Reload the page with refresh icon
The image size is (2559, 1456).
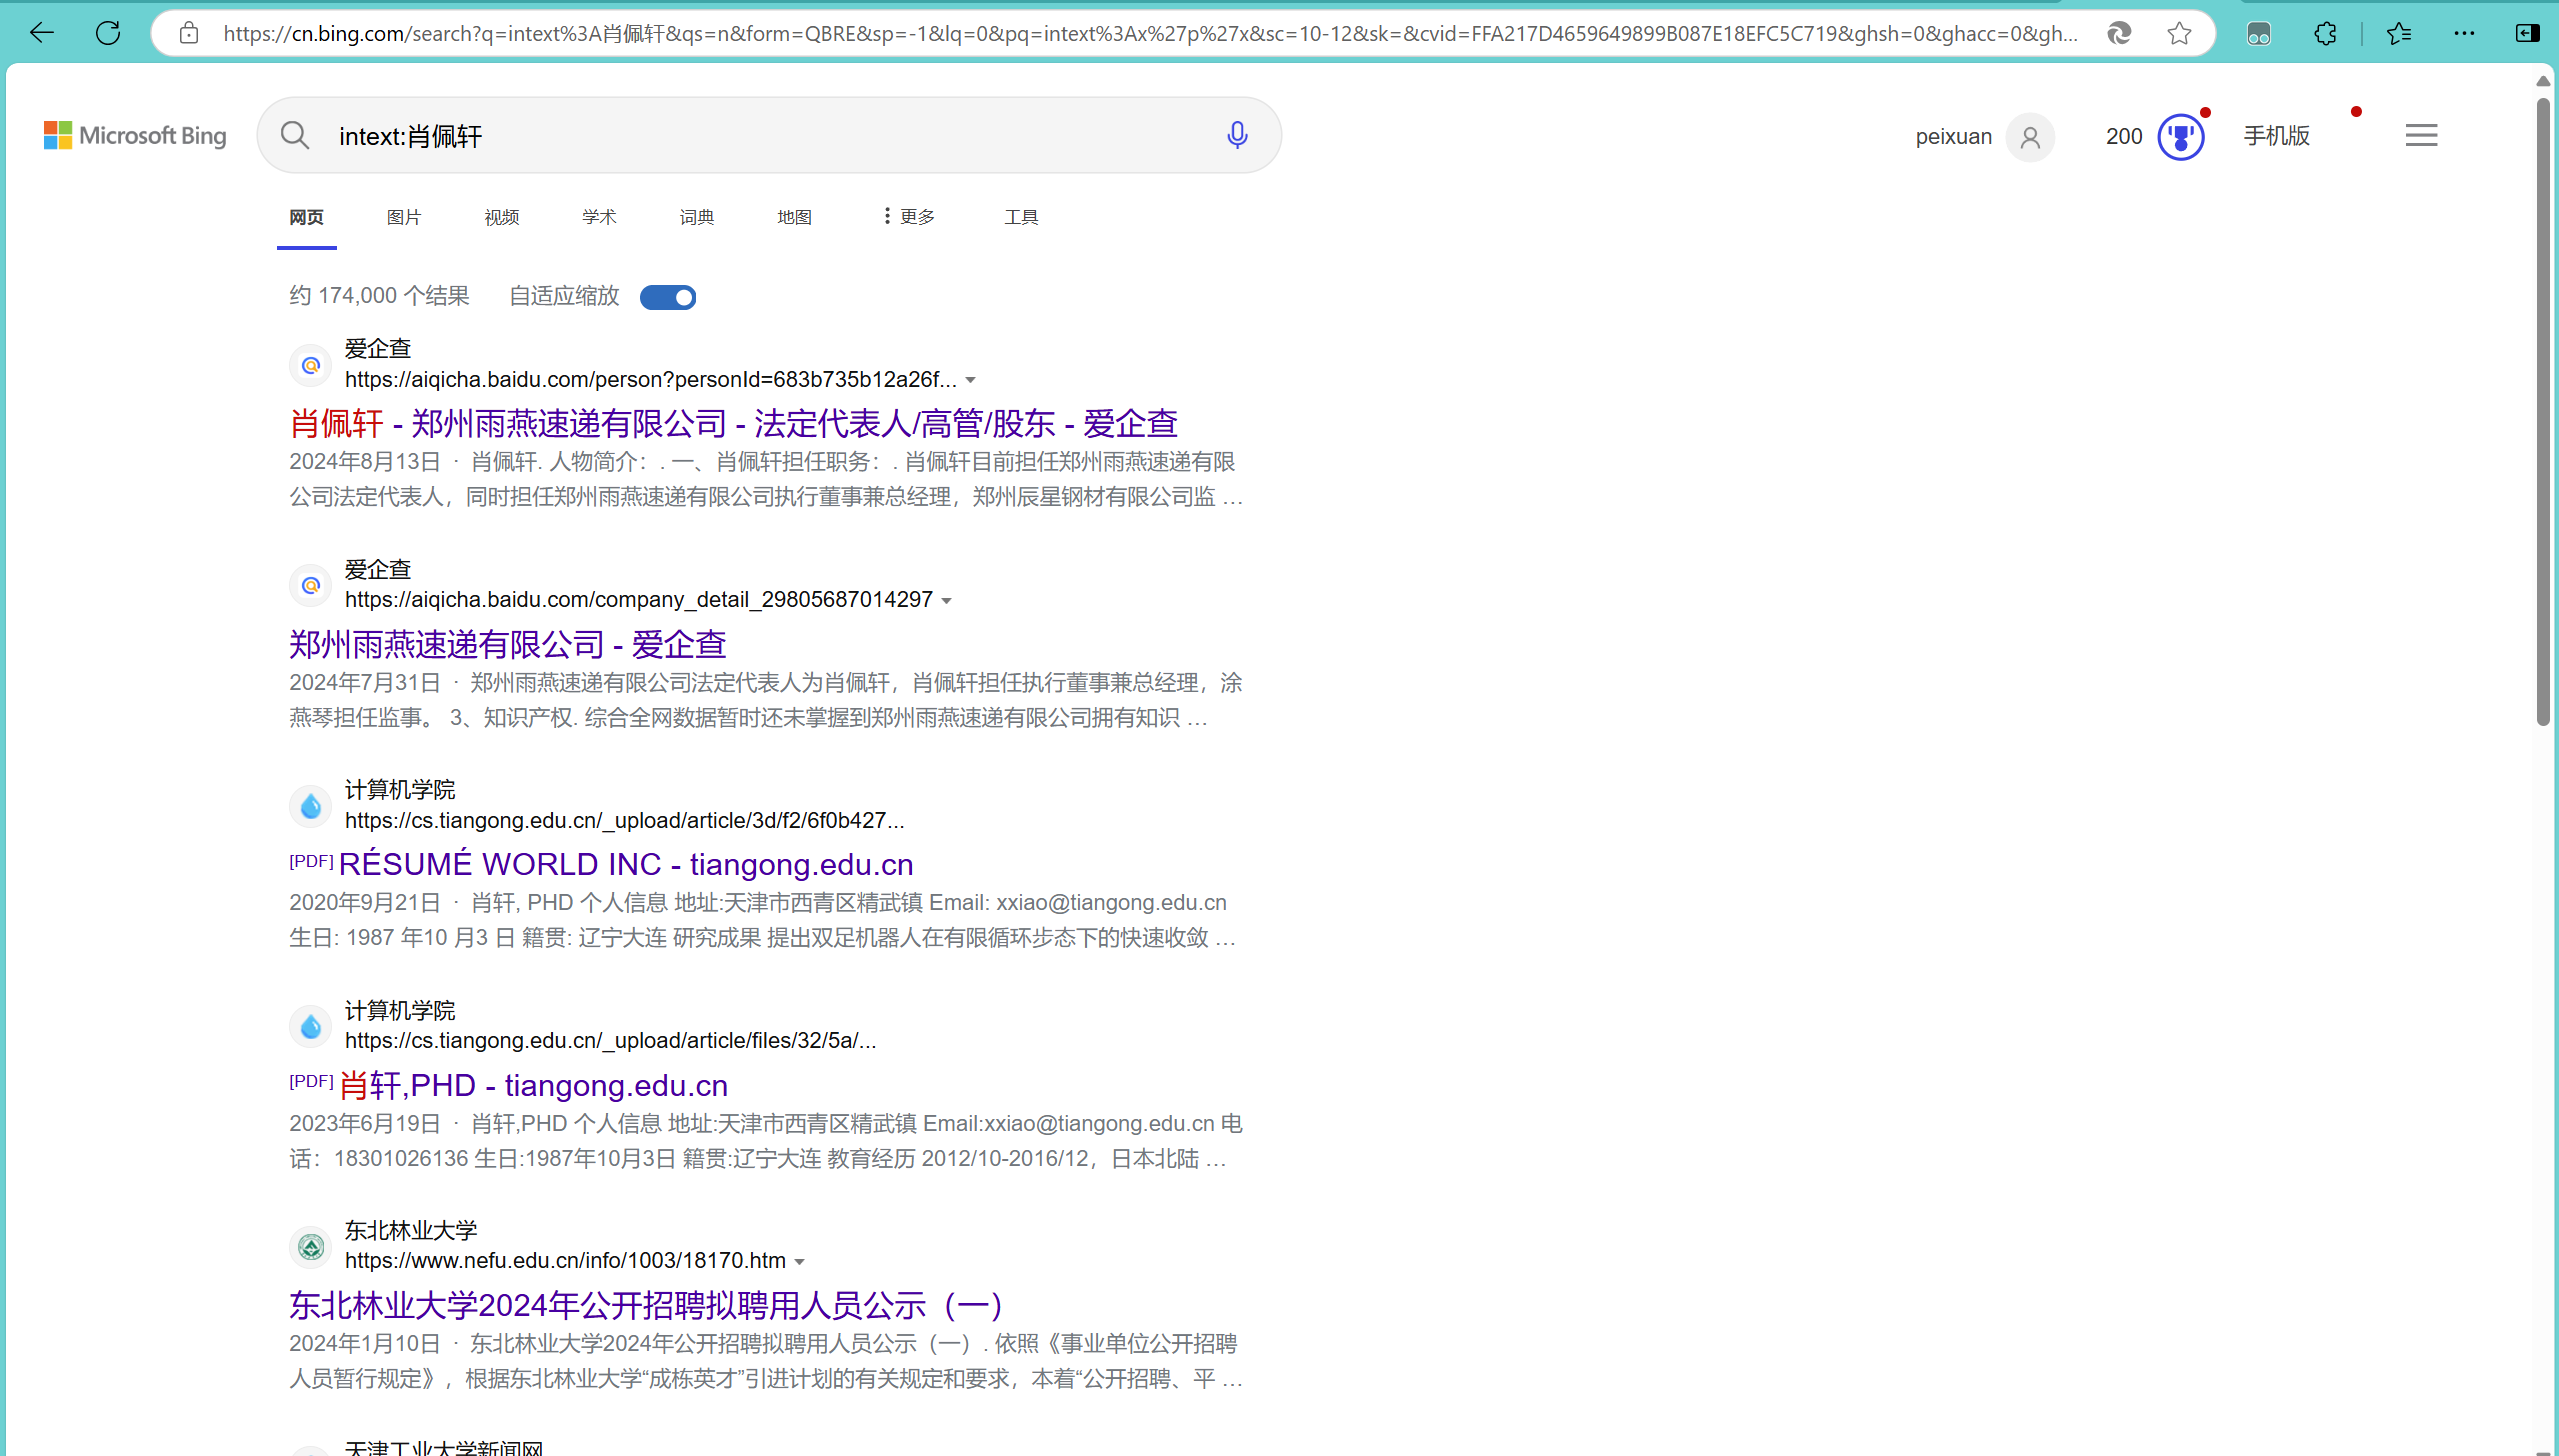tap(108, 33)
